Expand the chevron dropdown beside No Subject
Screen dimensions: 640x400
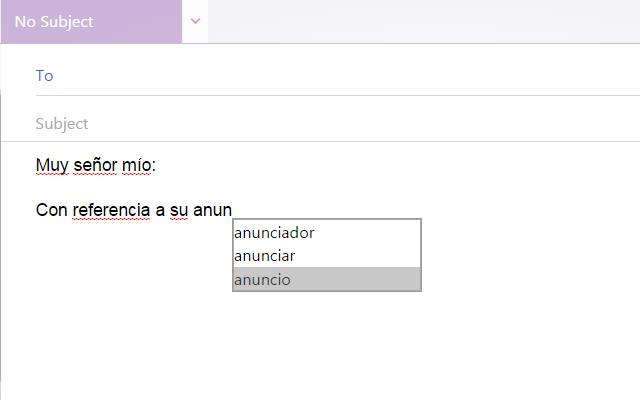195,21
